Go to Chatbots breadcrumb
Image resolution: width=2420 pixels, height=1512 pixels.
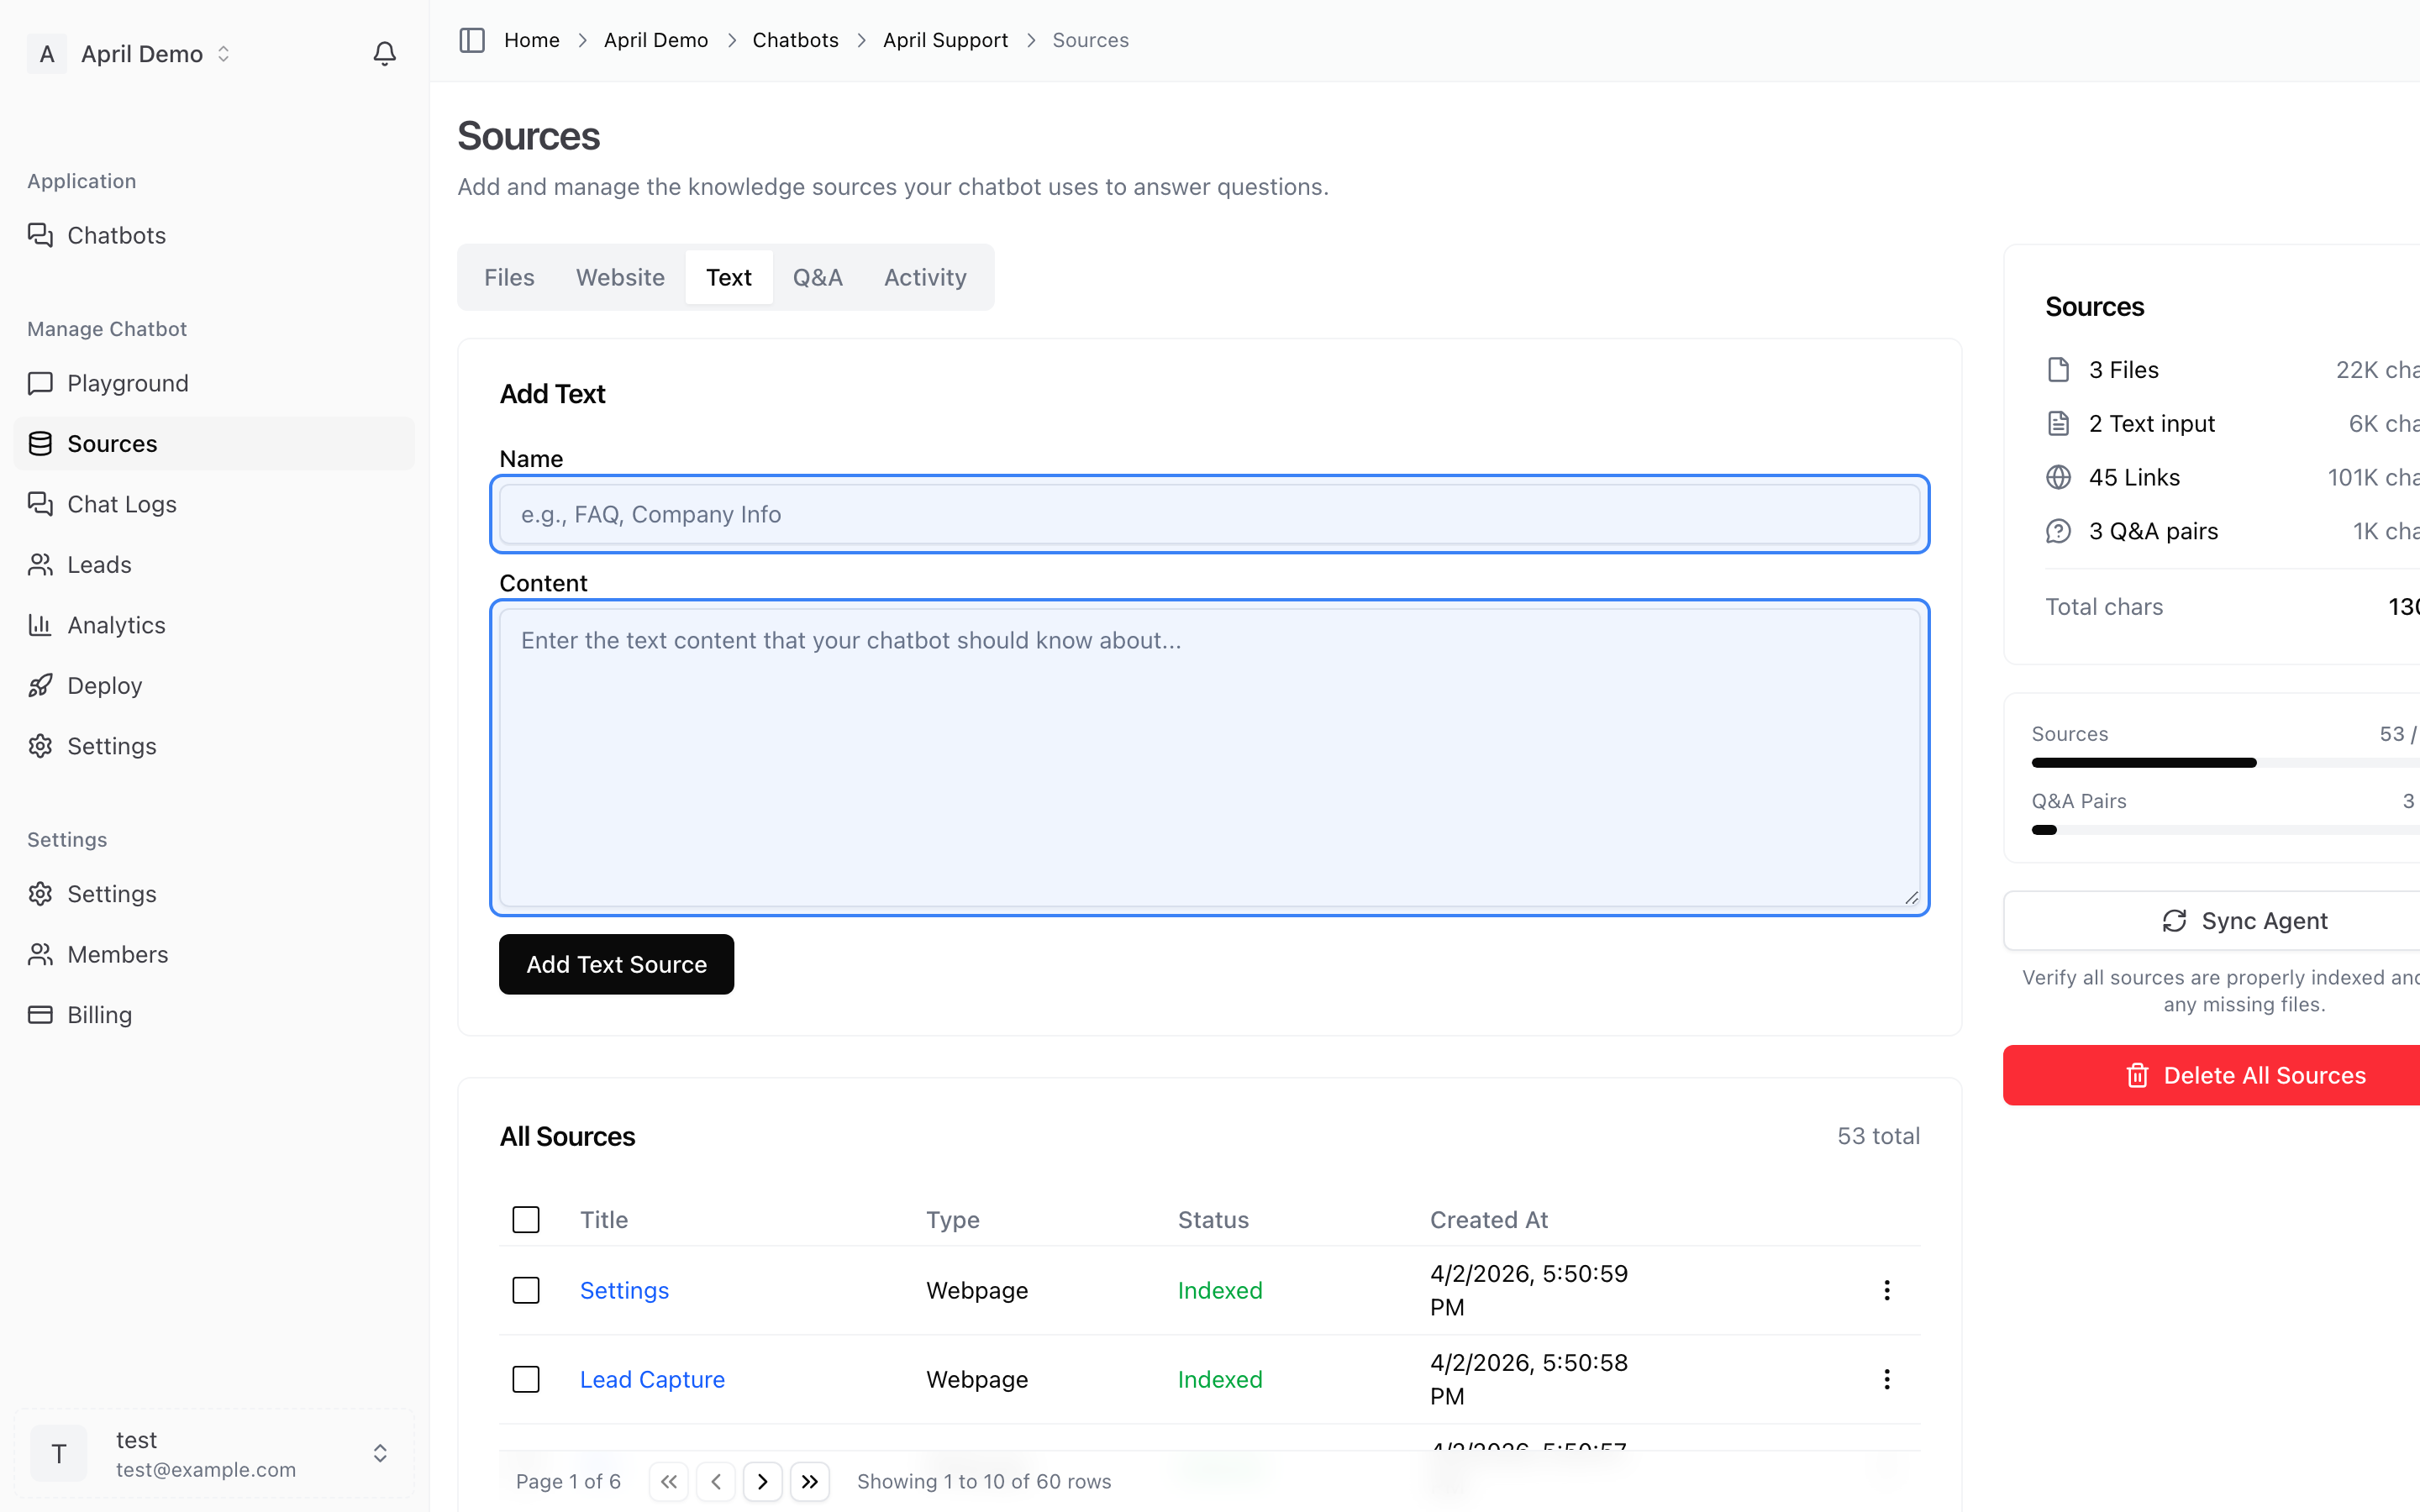pos(795,40)
